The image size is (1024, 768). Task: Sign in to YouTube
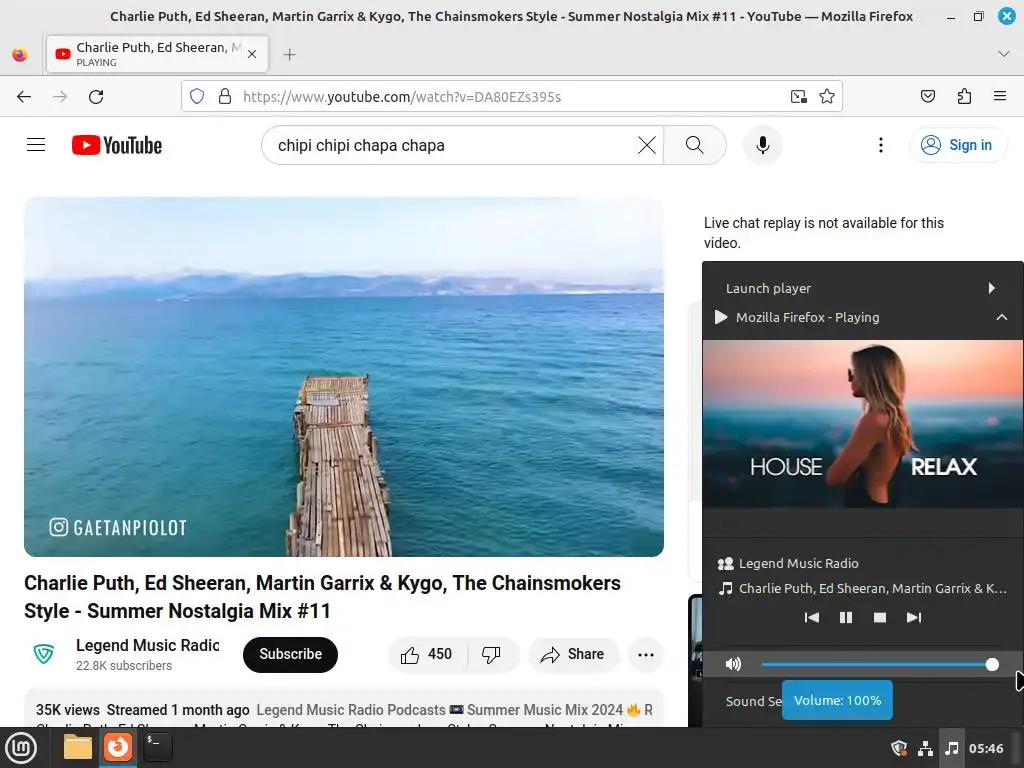tap(957, 145)
